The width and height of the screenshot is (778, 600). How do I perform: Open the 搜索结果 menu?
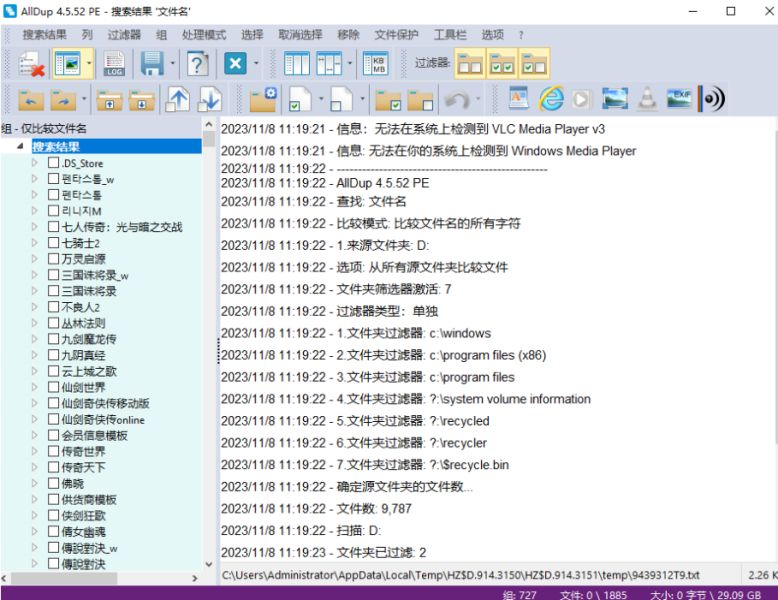(45, 35)
